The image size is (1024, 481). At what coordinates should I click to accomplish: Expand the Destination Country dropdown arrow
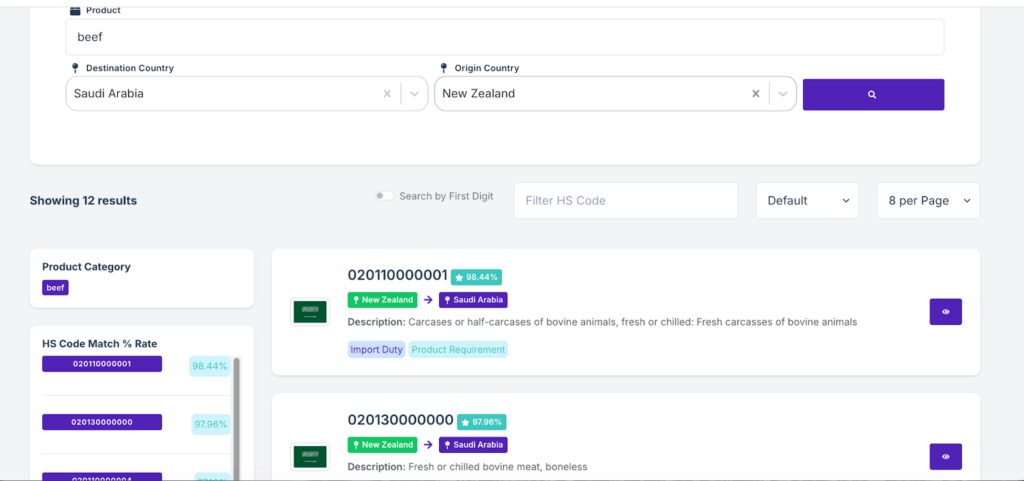point(415,94)
